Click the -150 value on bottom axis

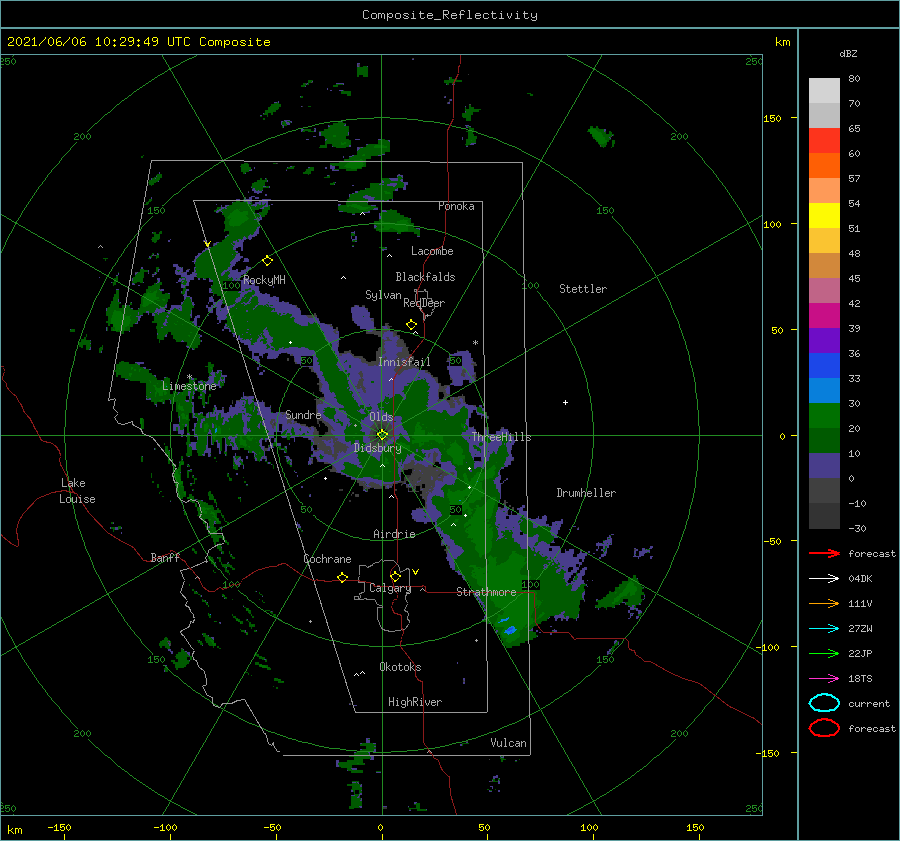coord(59,827)
